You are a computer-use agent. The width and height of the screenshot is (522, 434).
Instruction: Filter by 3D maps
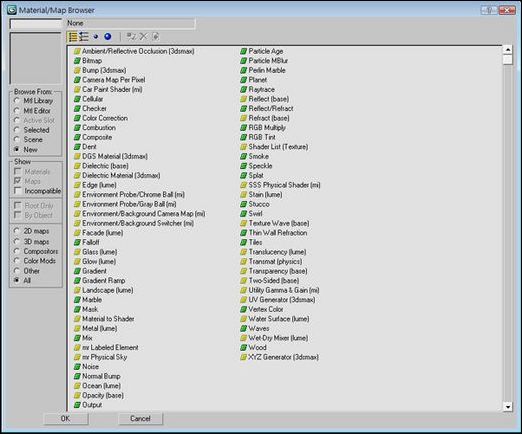point(17,241)
